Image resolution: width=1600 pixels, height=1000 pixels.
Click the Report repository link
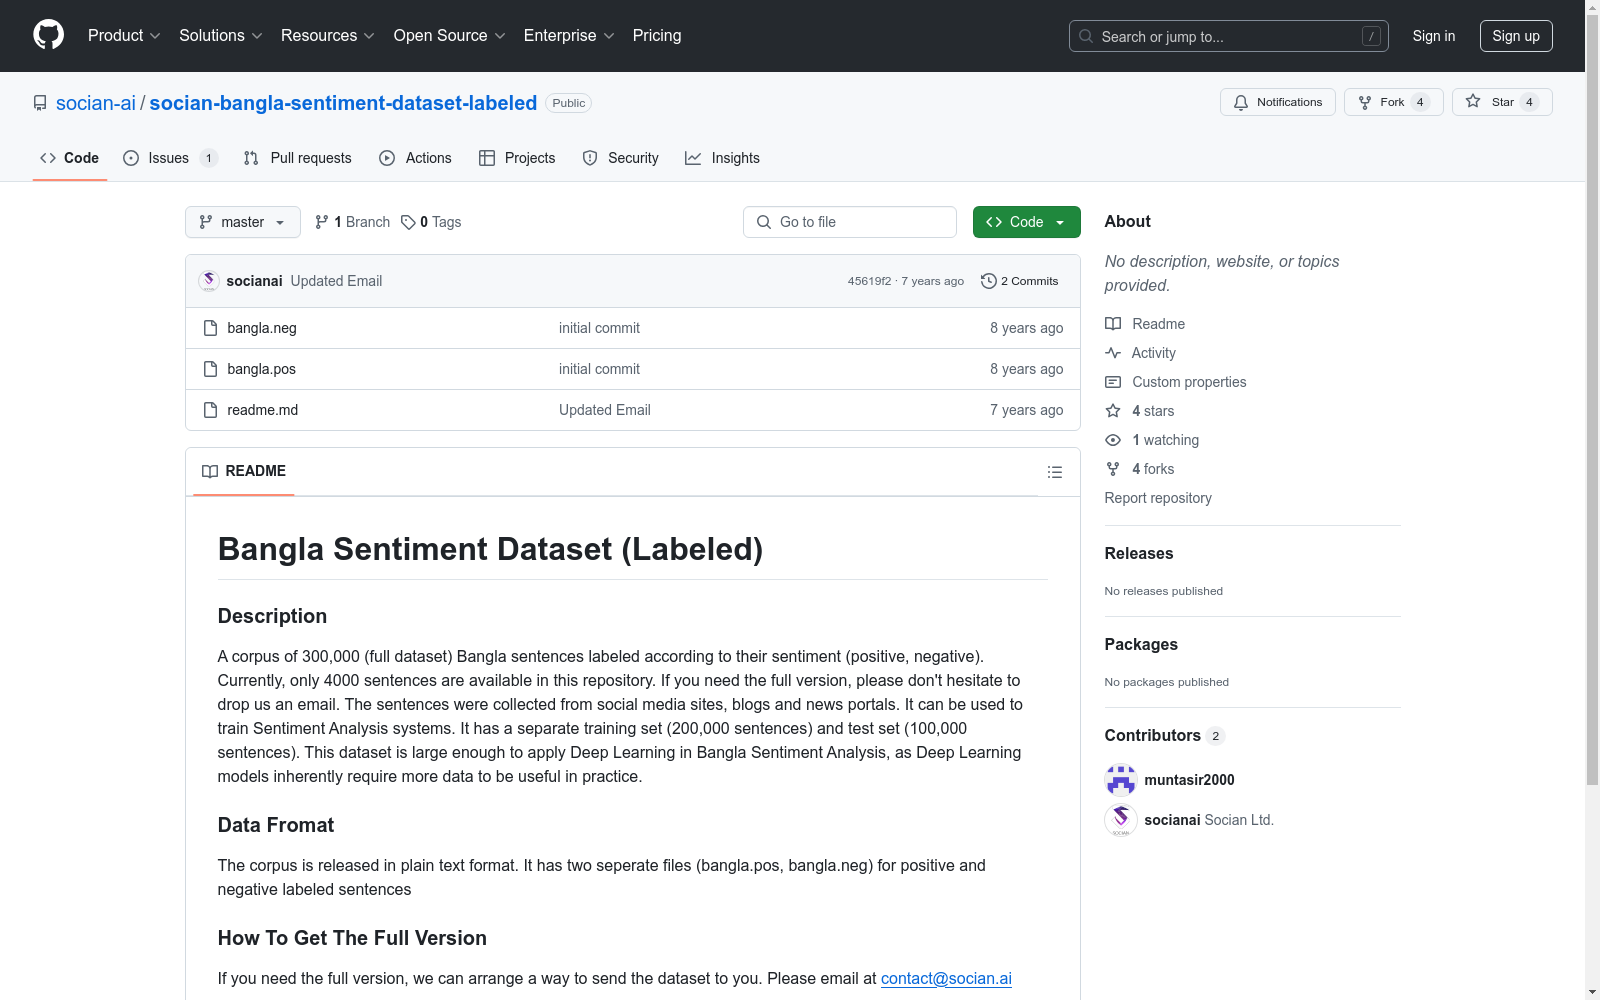(x=1158, y=498)
